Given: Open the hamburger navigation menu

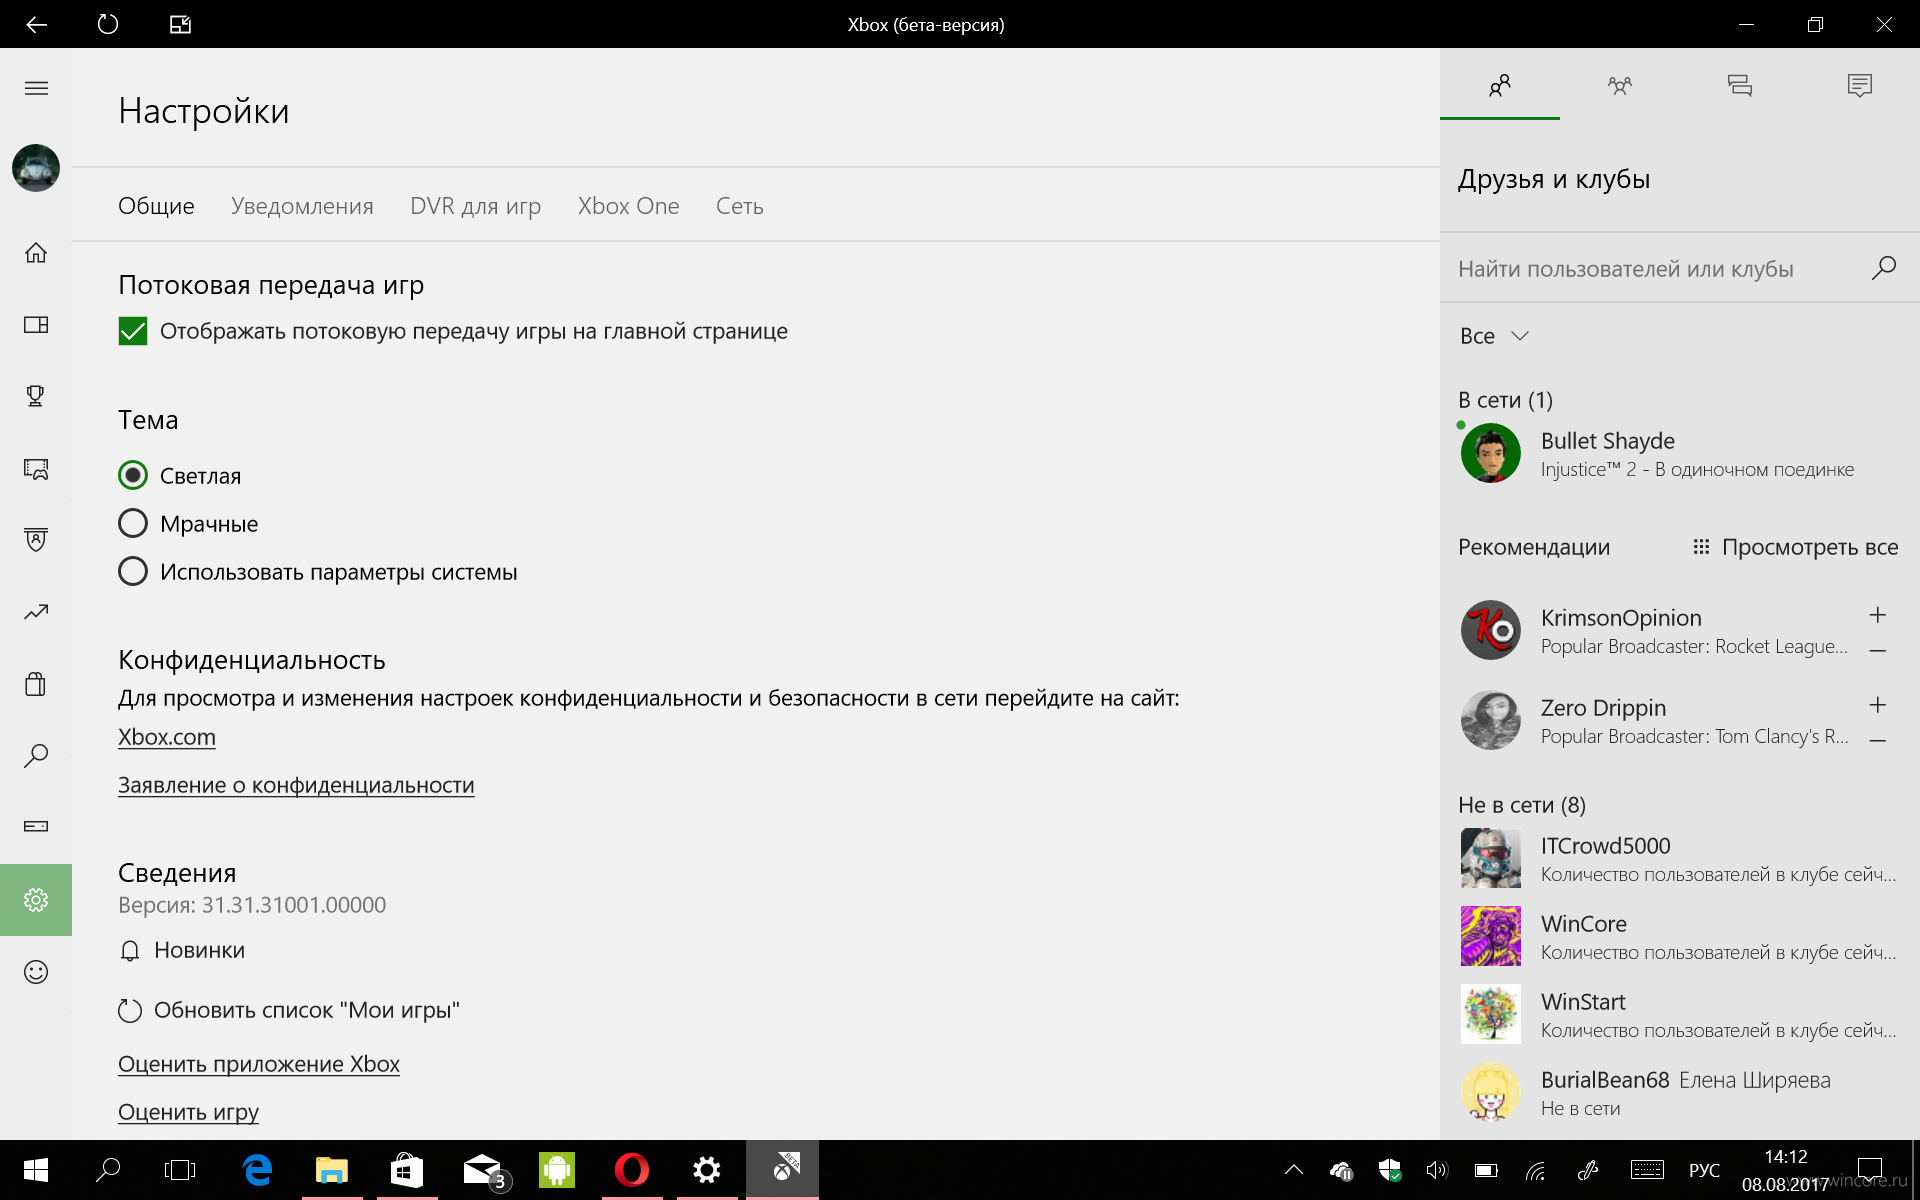Looking at the screenshot, I should (x=36, y=88).
